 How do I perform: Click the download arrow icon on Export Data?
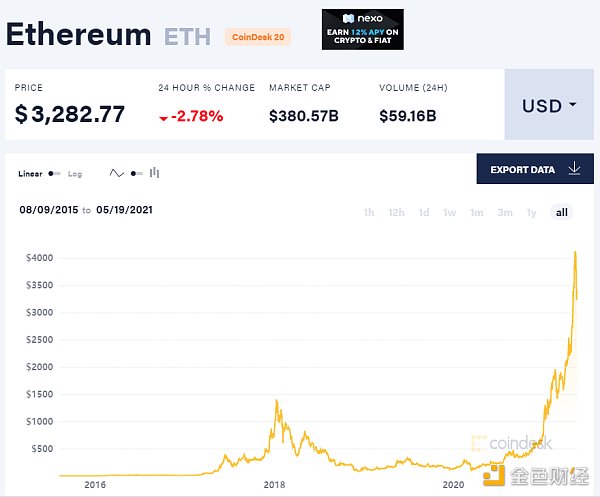point(574,169)
